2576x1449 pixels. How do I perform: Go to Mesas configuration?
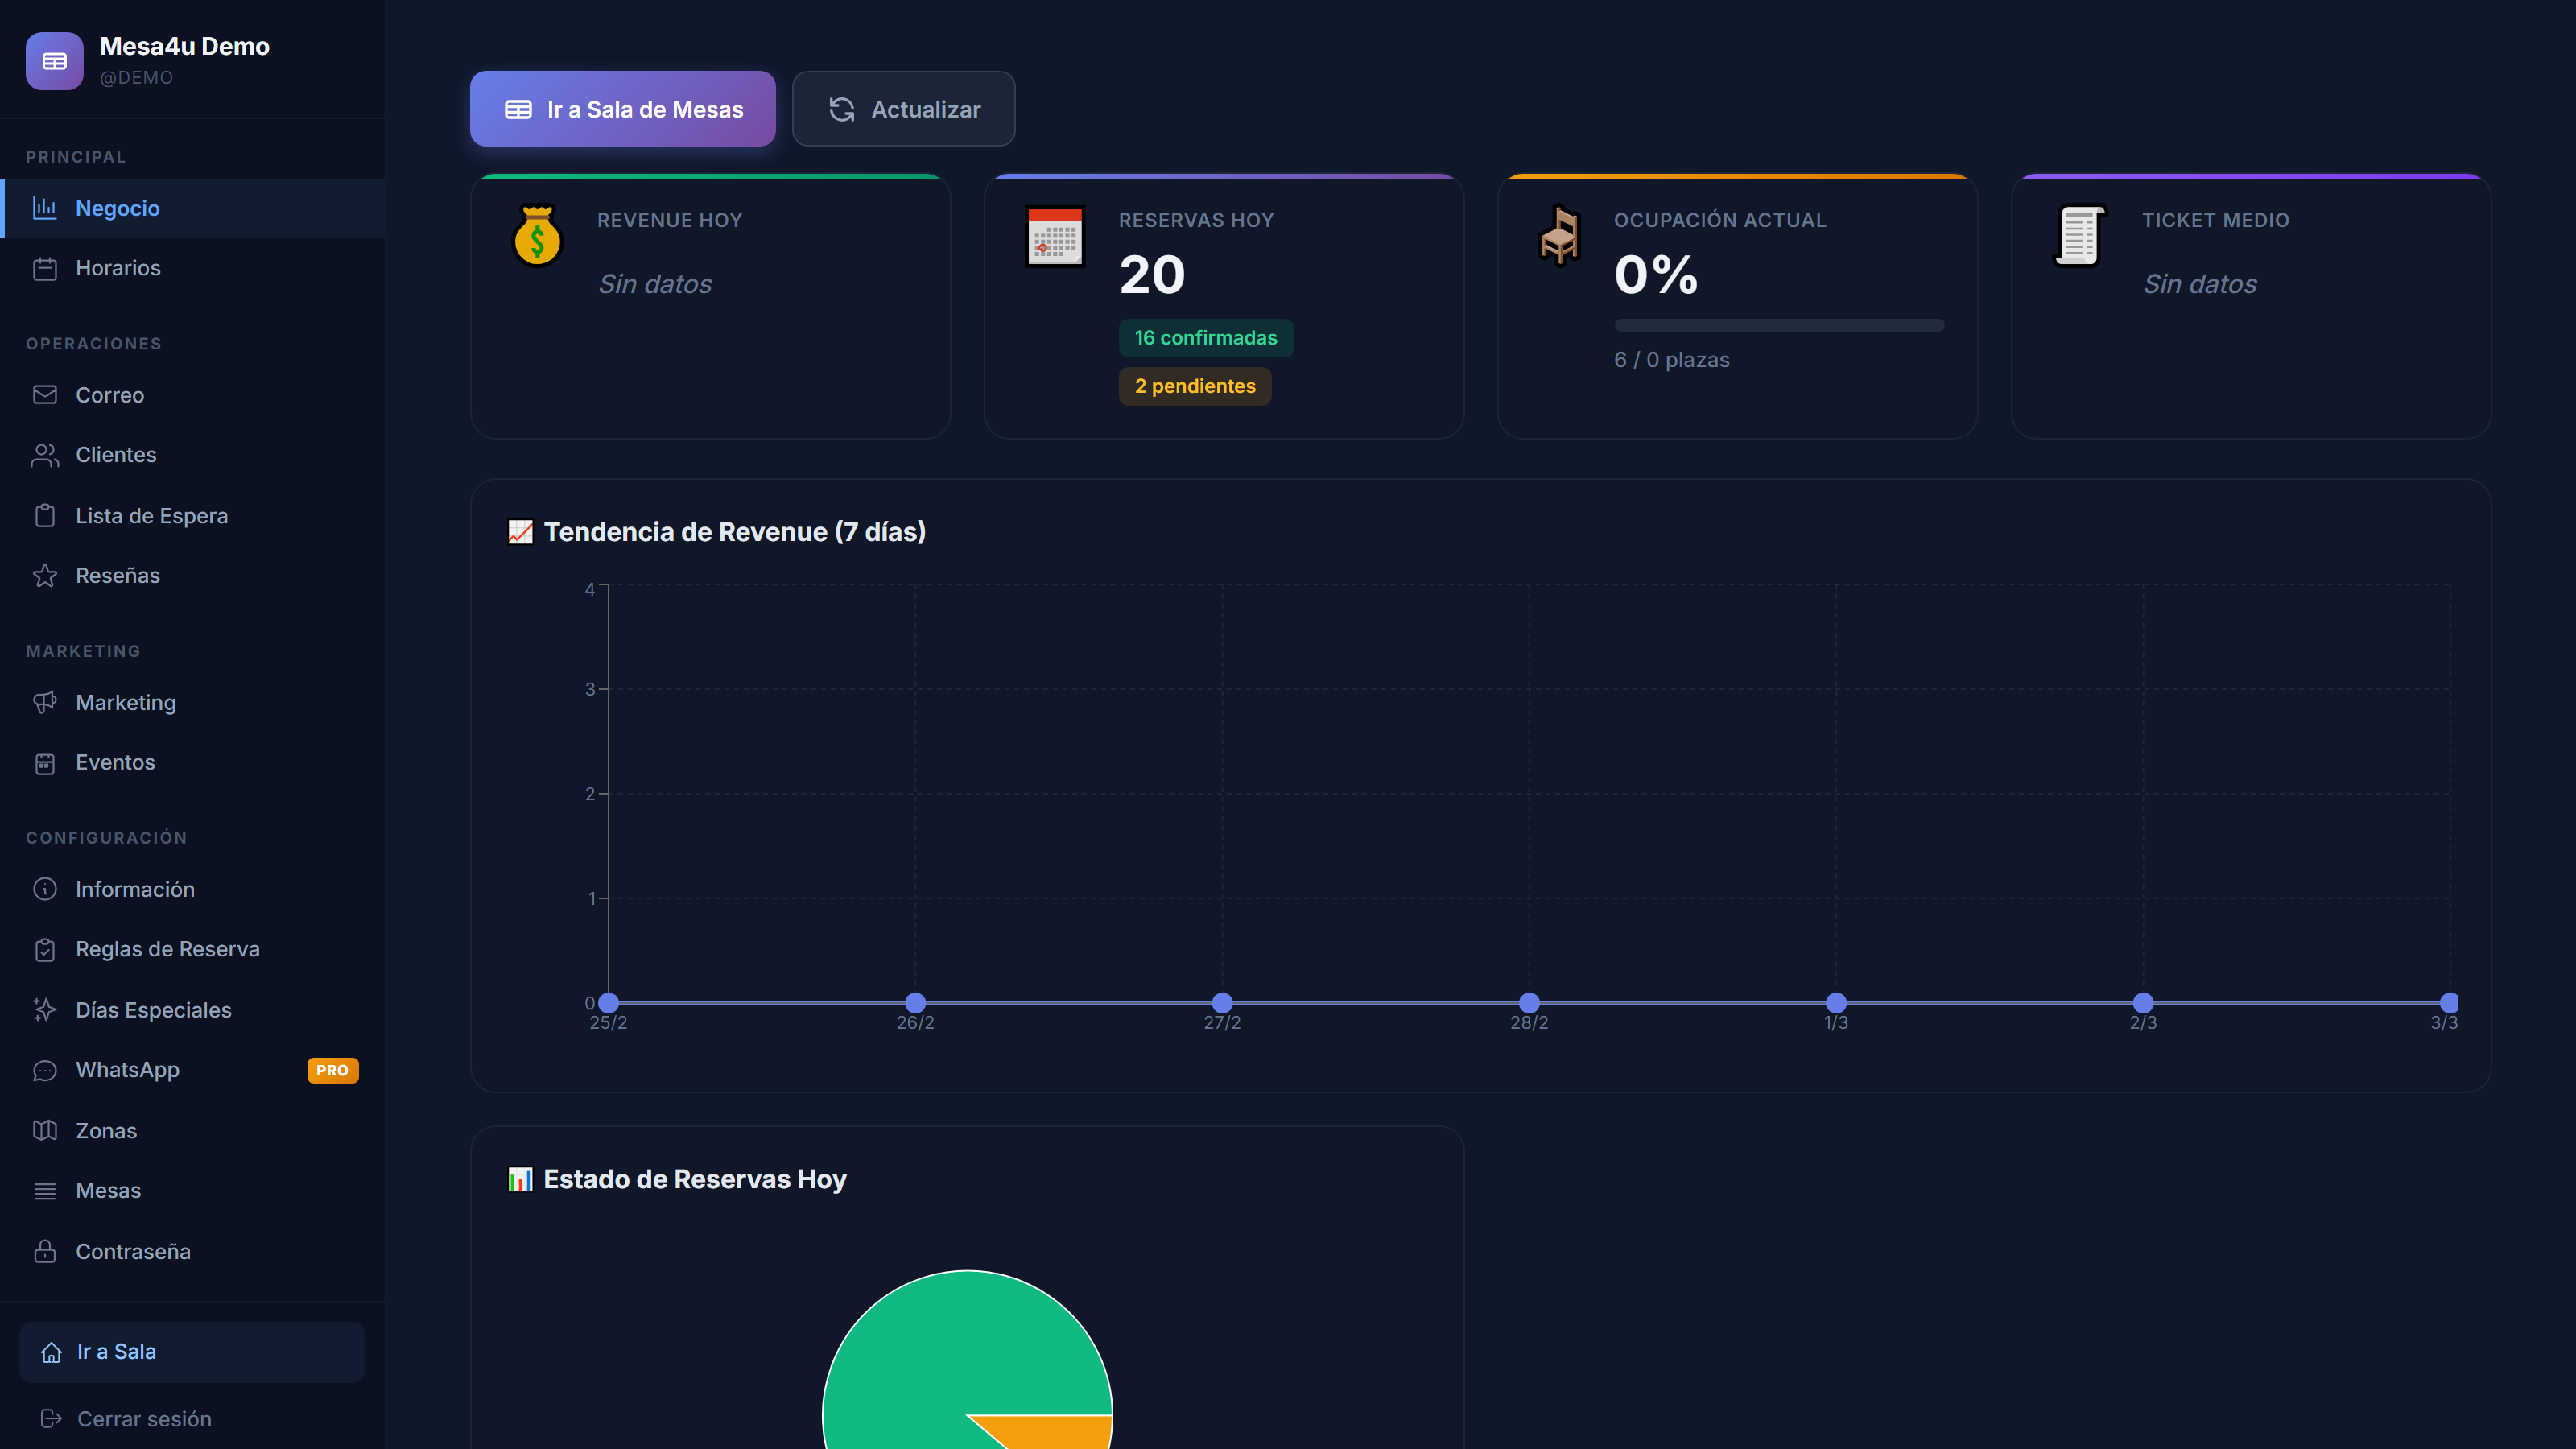[193, 1191]
